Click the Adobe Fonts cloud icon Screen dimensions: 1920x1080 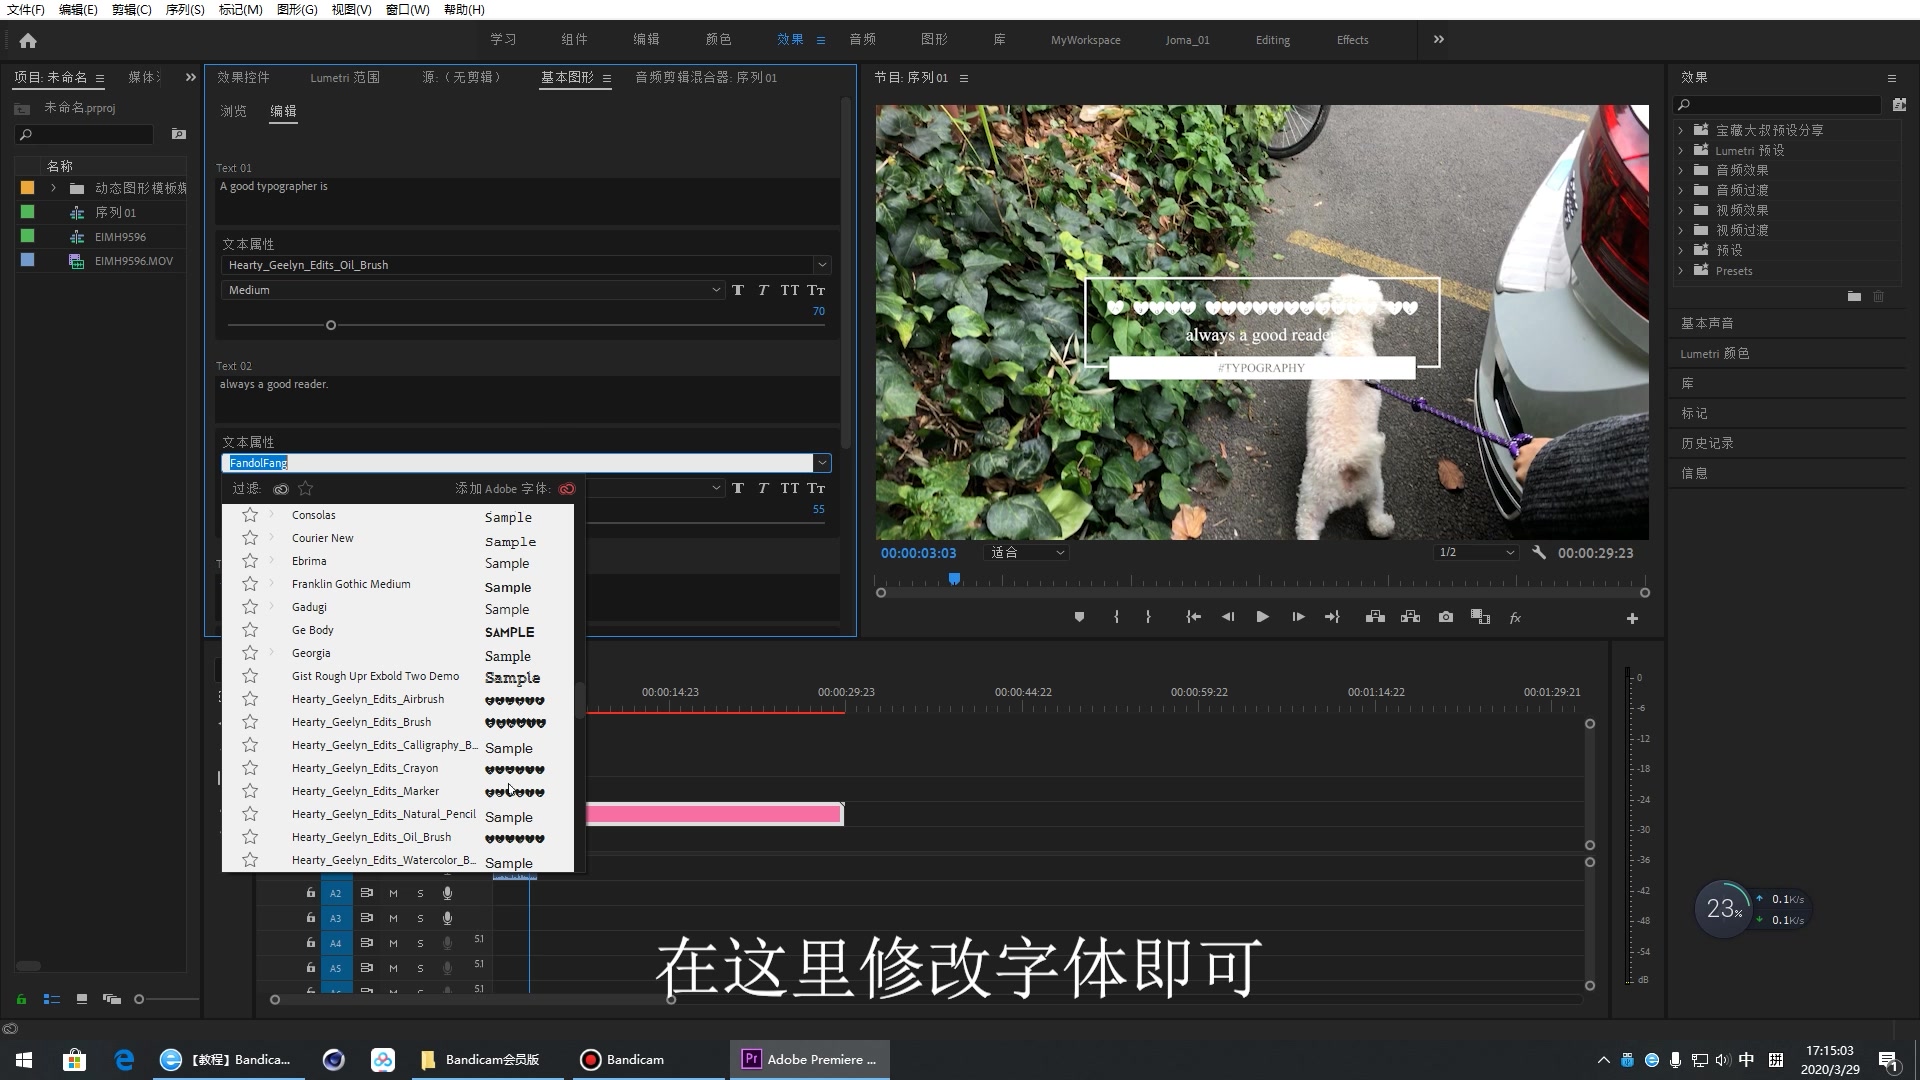point(567,489)
